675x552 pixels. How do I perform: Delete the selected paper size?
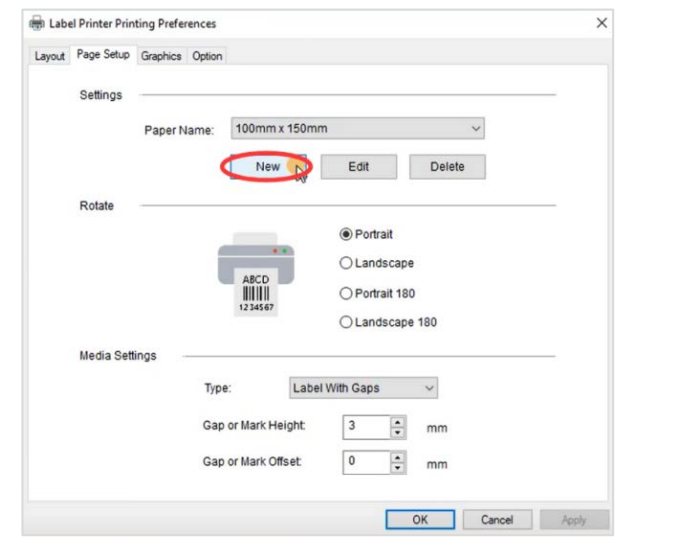[x=447, y=167]
